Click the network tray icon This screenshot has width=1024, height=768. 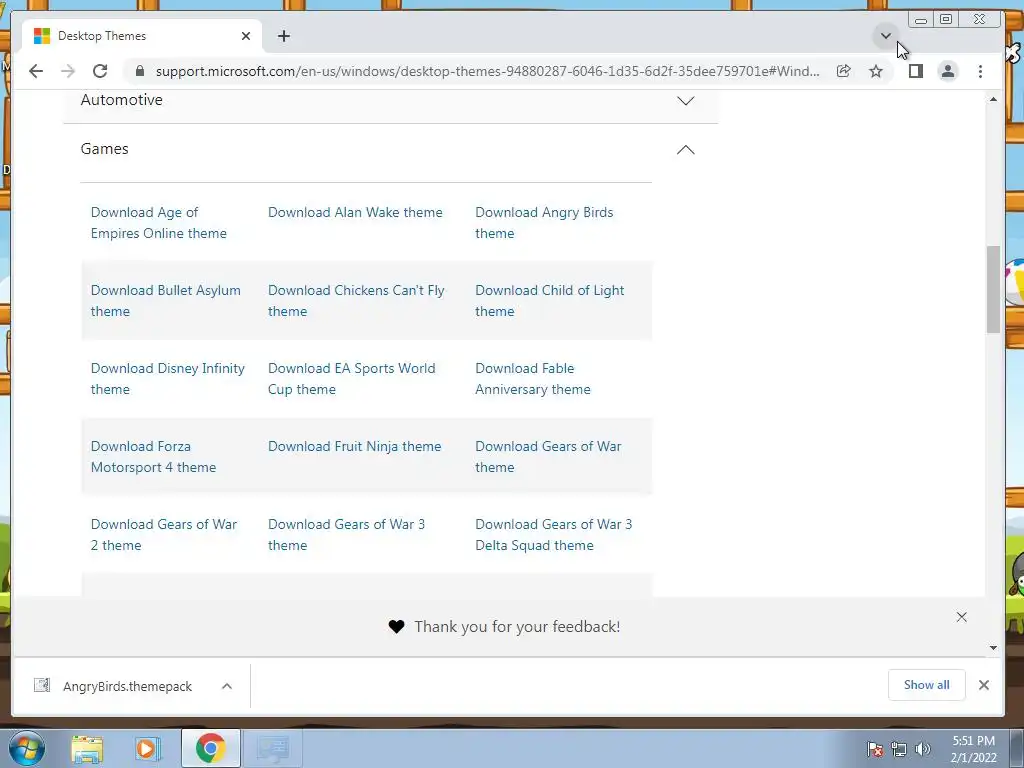899,749
